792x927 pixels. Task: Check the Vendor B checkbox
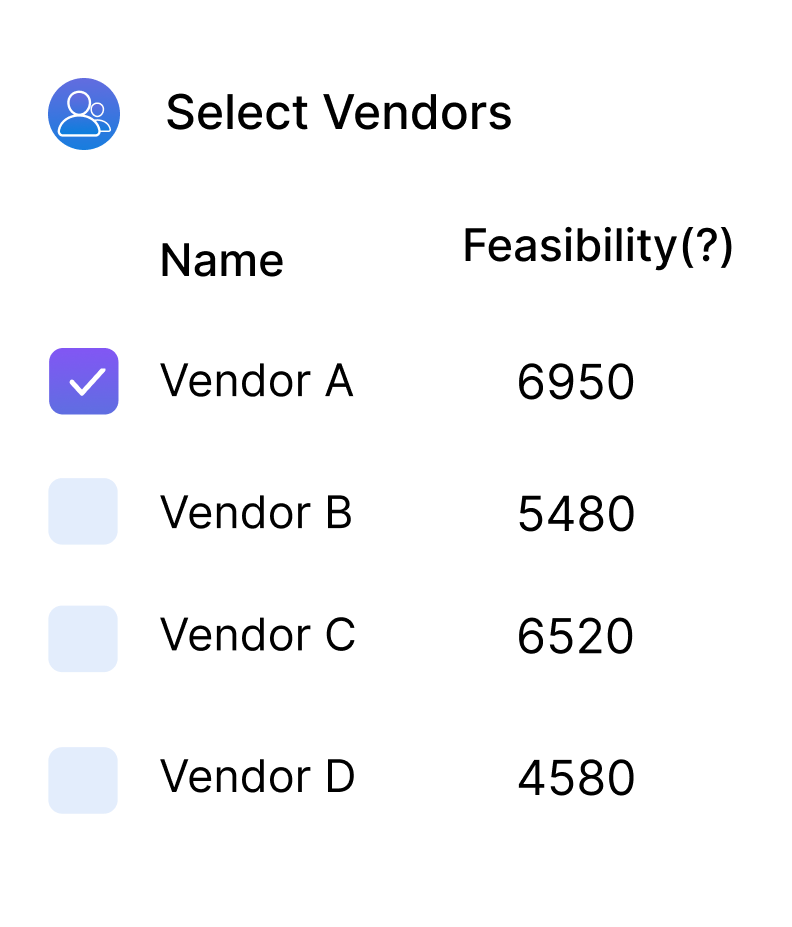(x=83, y=511)
